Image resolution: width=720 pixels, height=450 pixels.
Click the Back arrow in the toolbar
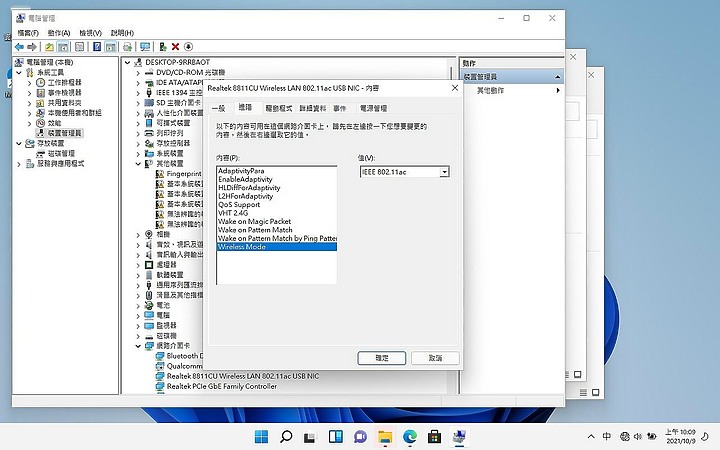tap(19, 47)
